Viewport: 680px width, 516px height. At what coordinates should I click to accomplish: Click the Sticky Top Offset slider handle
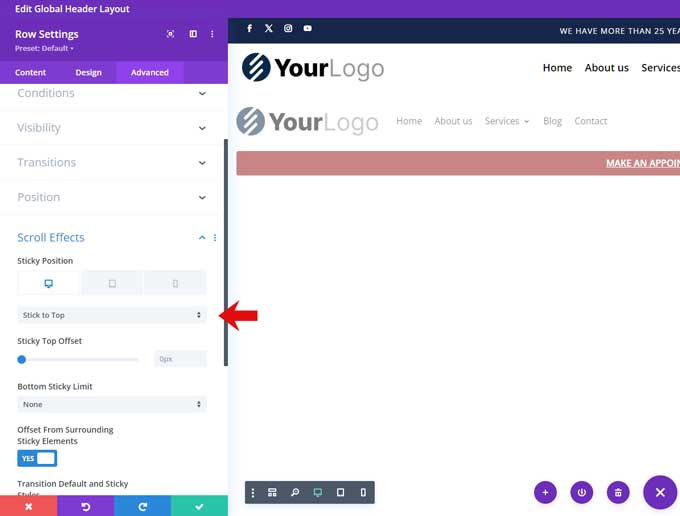tap(22, 359)
